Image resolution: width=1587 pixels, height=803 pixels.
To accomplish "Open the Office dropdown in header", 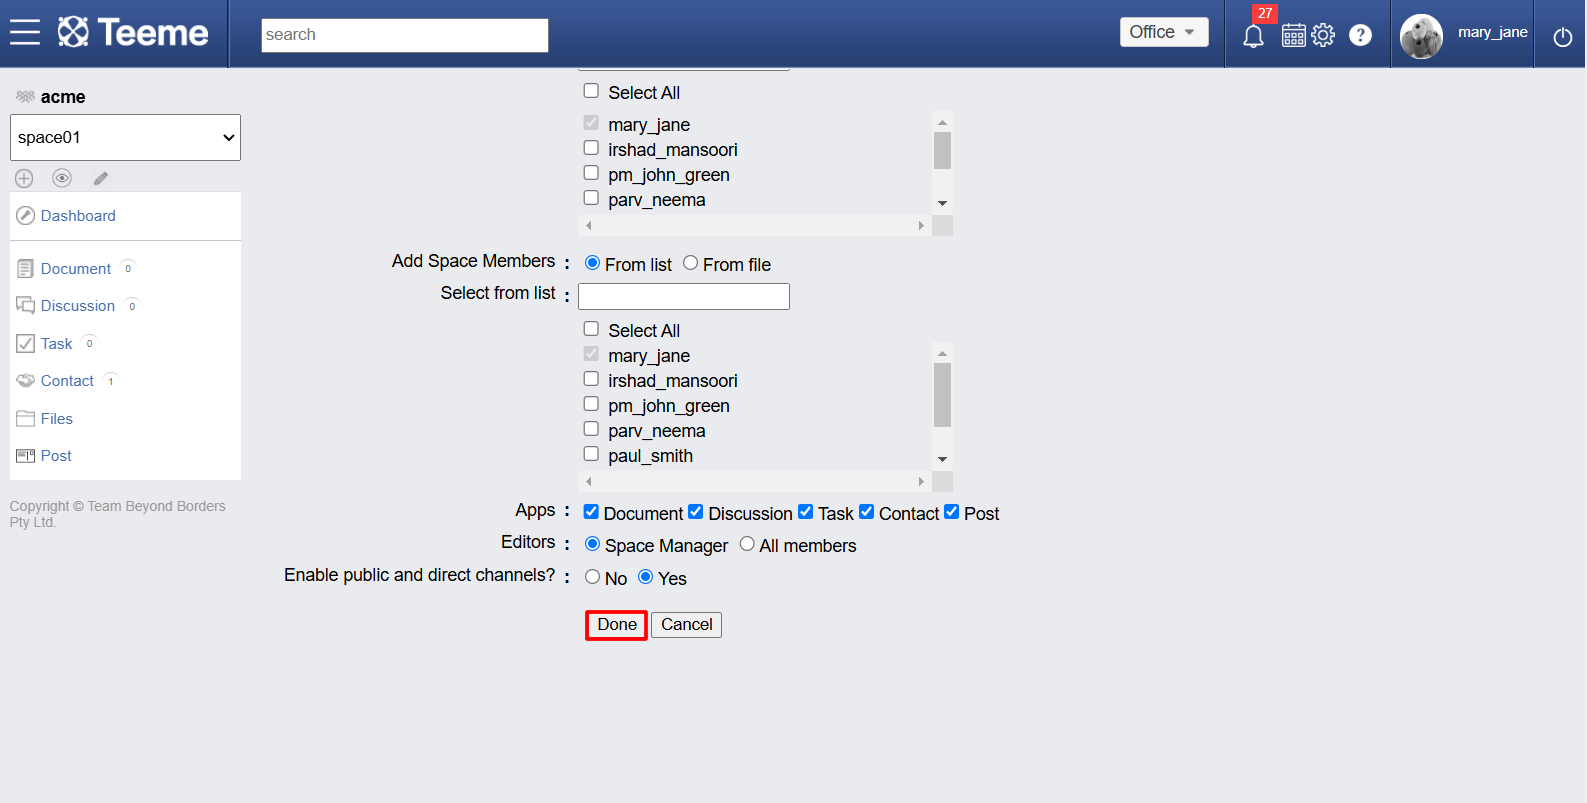I will tap(1164, 32).
